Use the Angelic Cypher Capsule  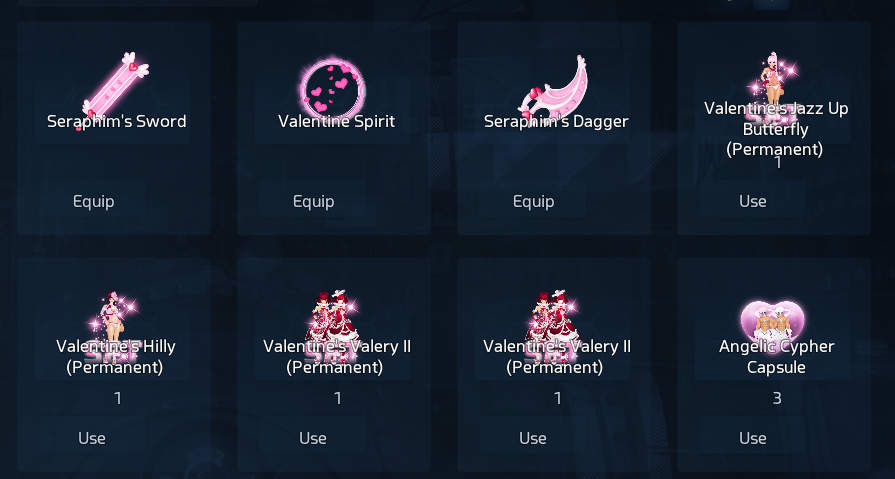coord(752,438)
